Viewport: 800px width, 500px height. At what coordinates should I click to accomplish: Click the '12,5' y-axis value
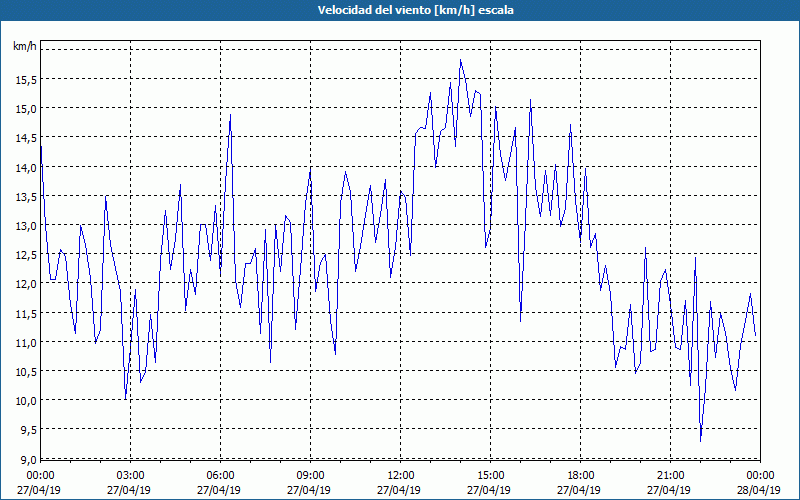(26, 255)
